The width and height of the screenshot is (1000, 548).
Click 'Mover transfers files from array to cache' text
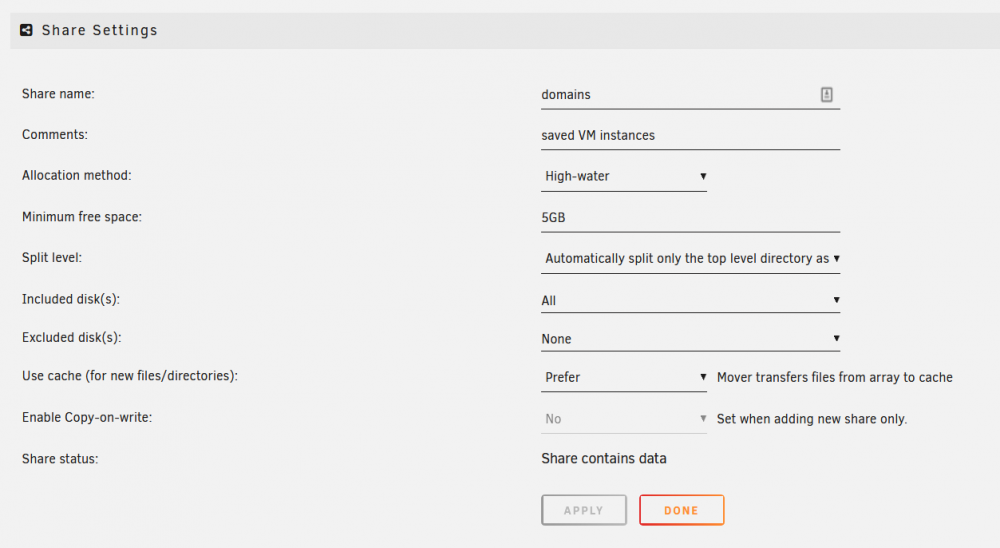[x=834, y=377]
